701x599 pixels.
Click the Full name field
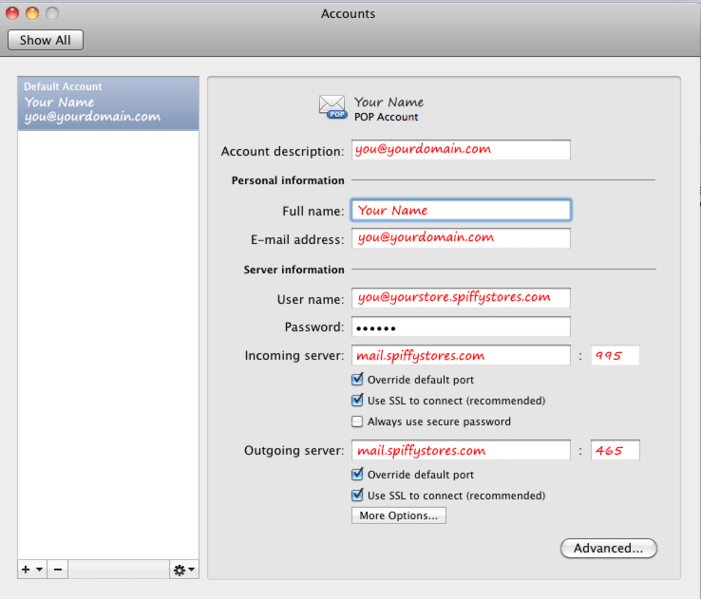[460, 210]
